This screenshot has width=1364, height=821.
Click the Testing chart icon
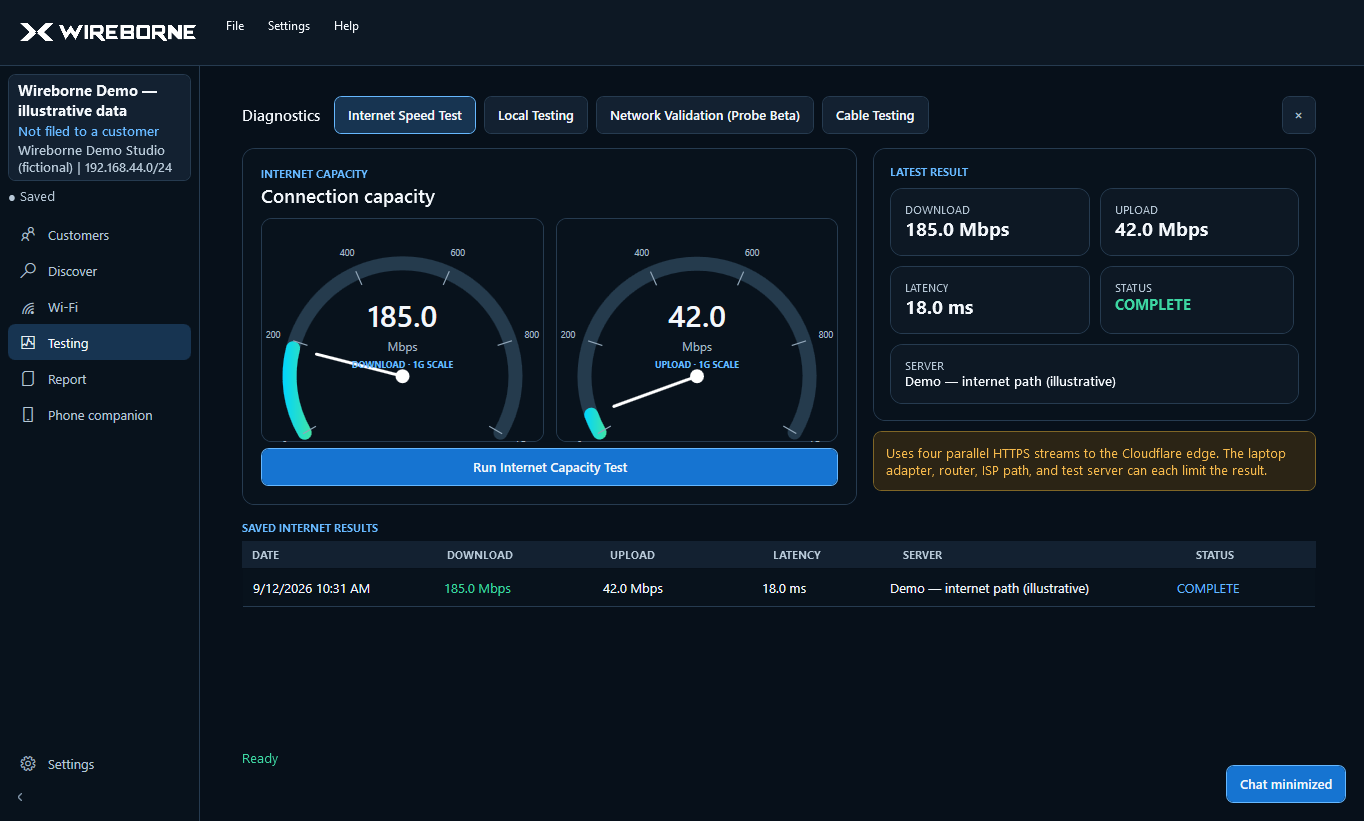click(x=28, y=343)
